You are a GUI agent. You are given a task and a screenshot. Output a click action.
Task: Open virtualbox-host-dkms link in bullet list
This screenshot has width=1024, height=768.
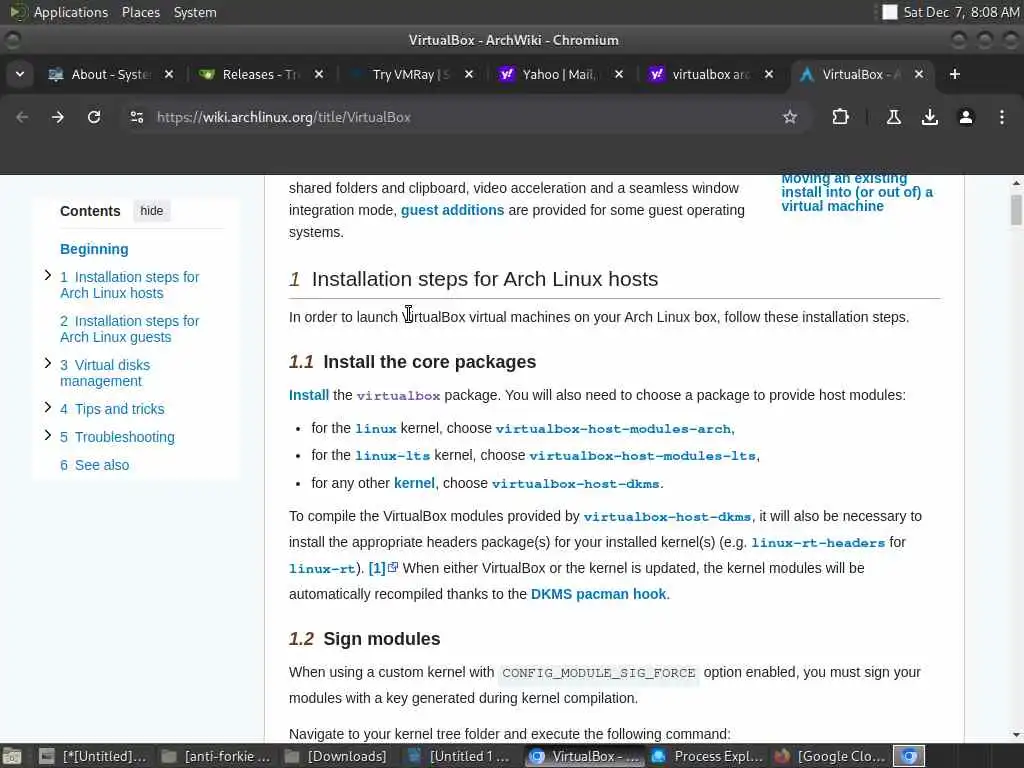point(576,484)
